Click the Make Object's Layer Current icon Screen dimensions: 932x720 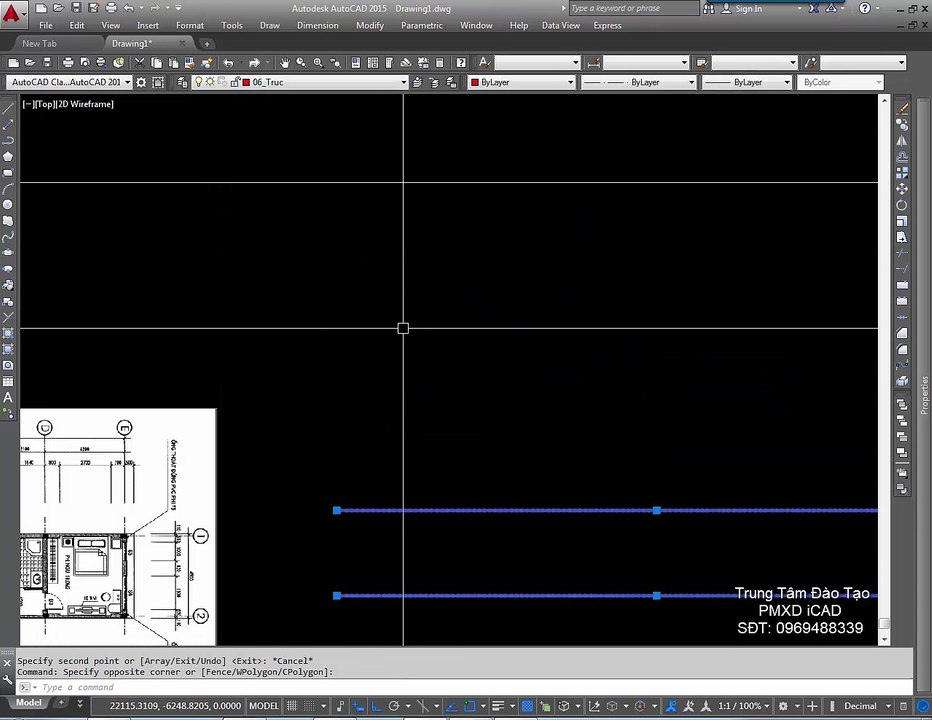pos(417,82)
